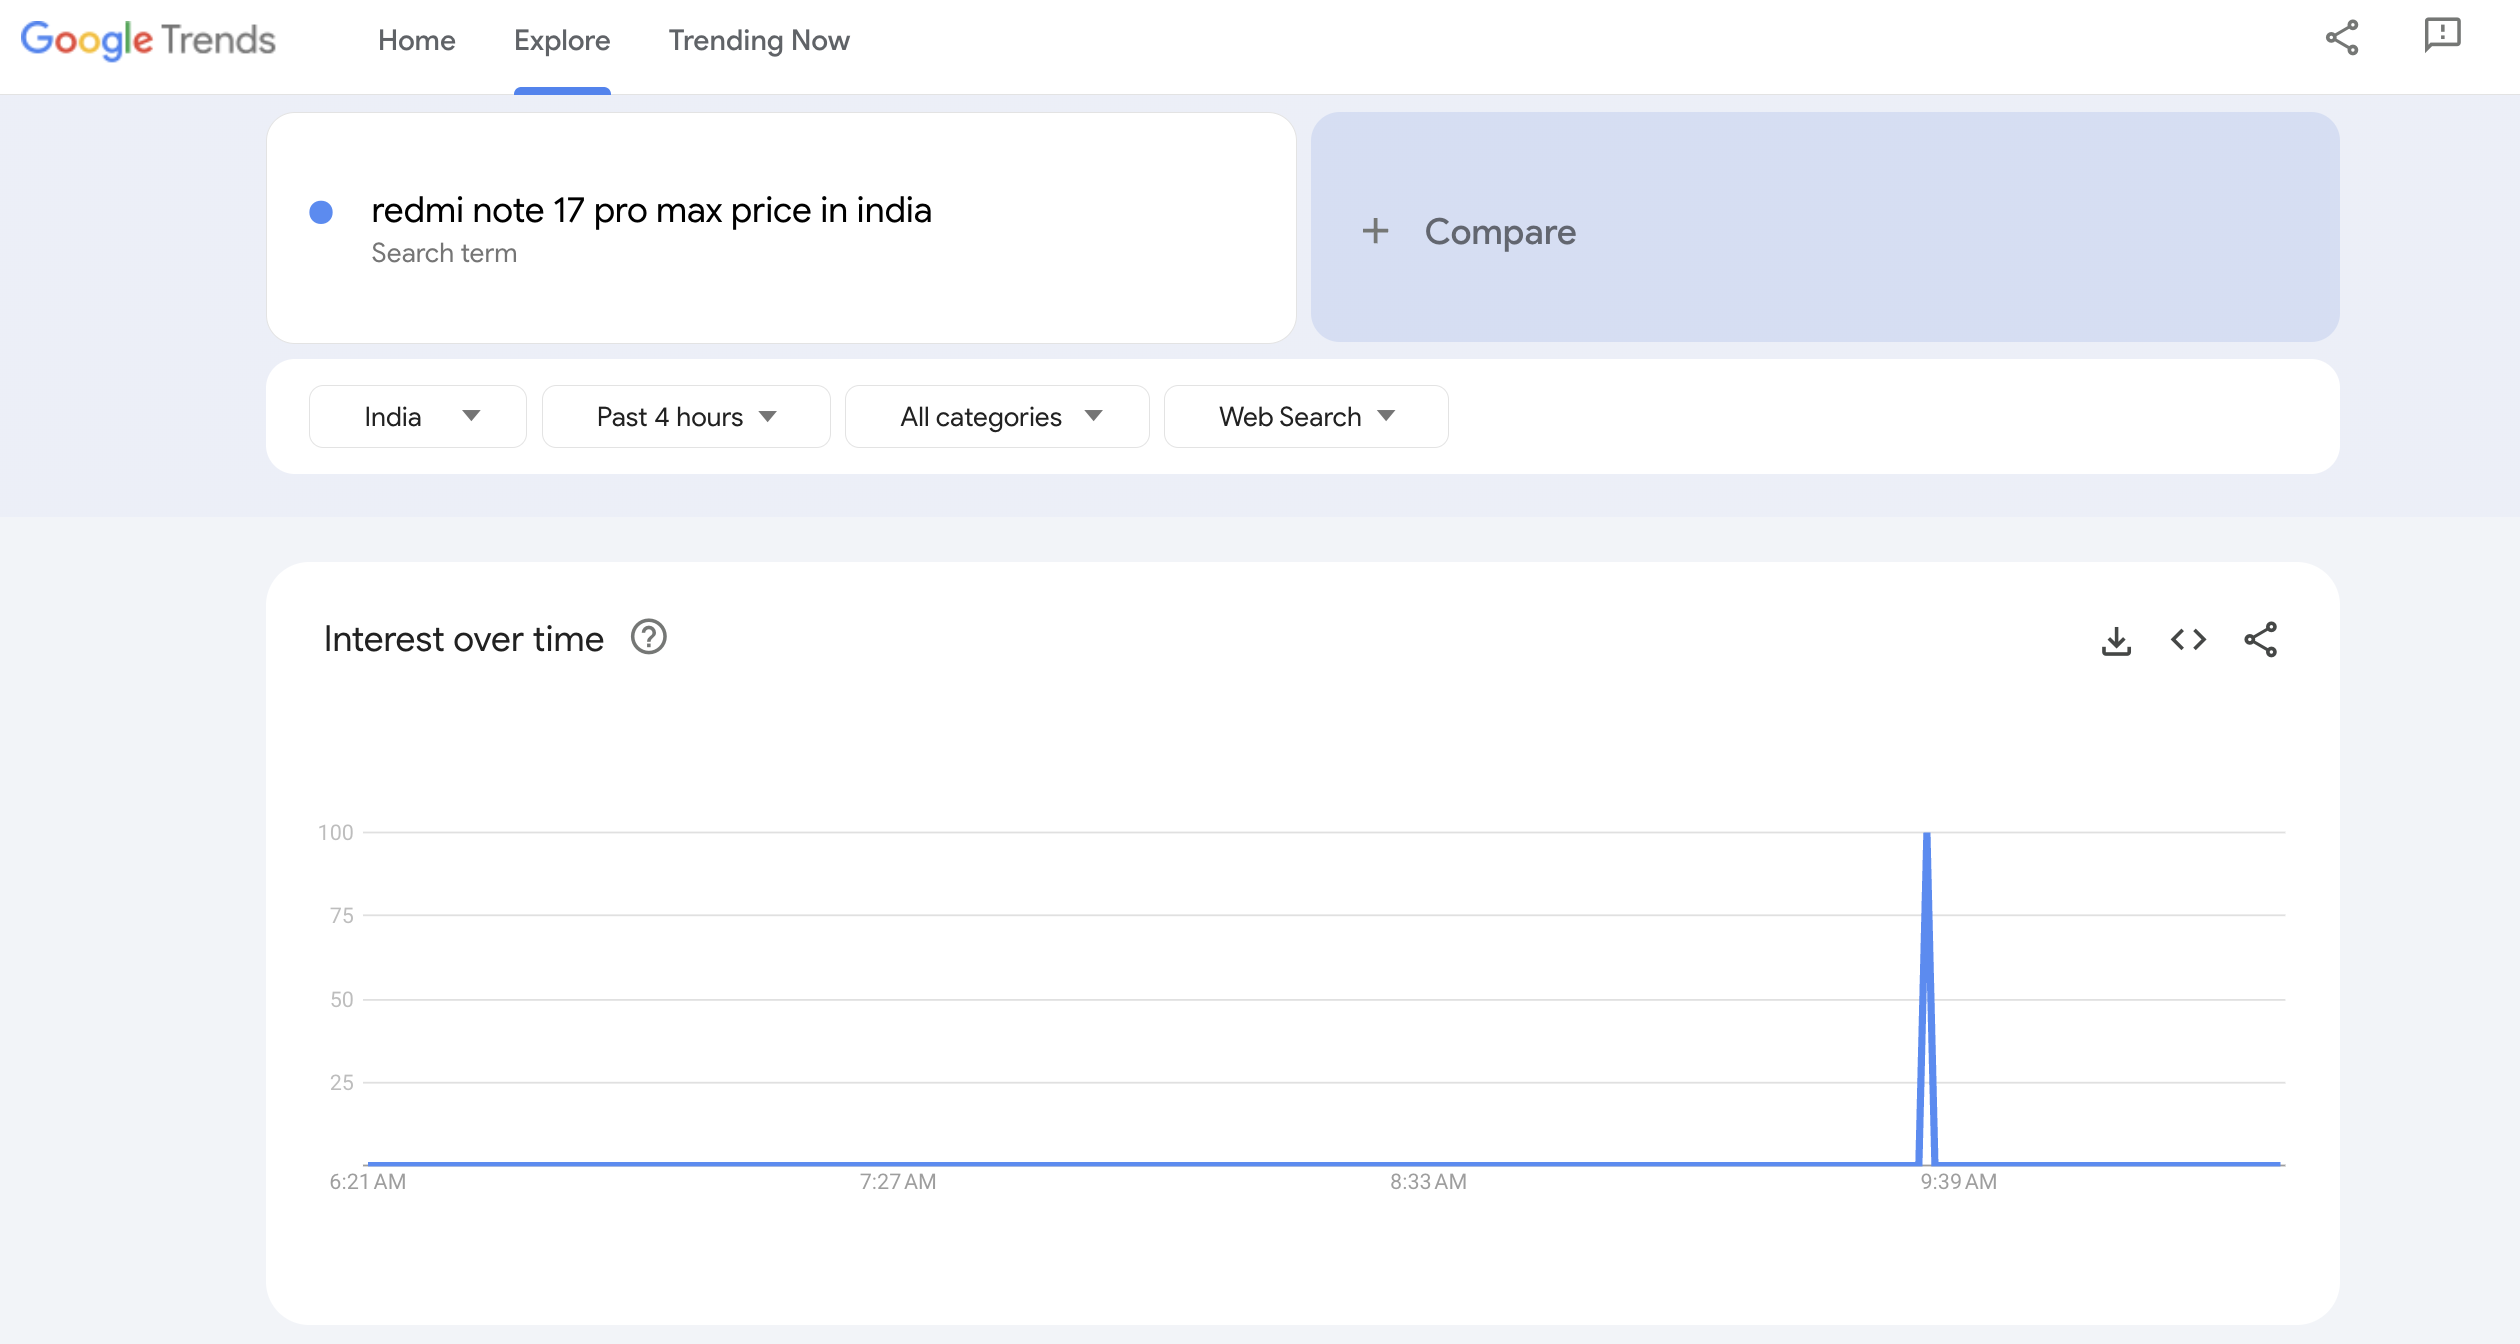Open the Web Search type dropdown
This screenshot has width=2520, height=1344.
point(1306,416)
